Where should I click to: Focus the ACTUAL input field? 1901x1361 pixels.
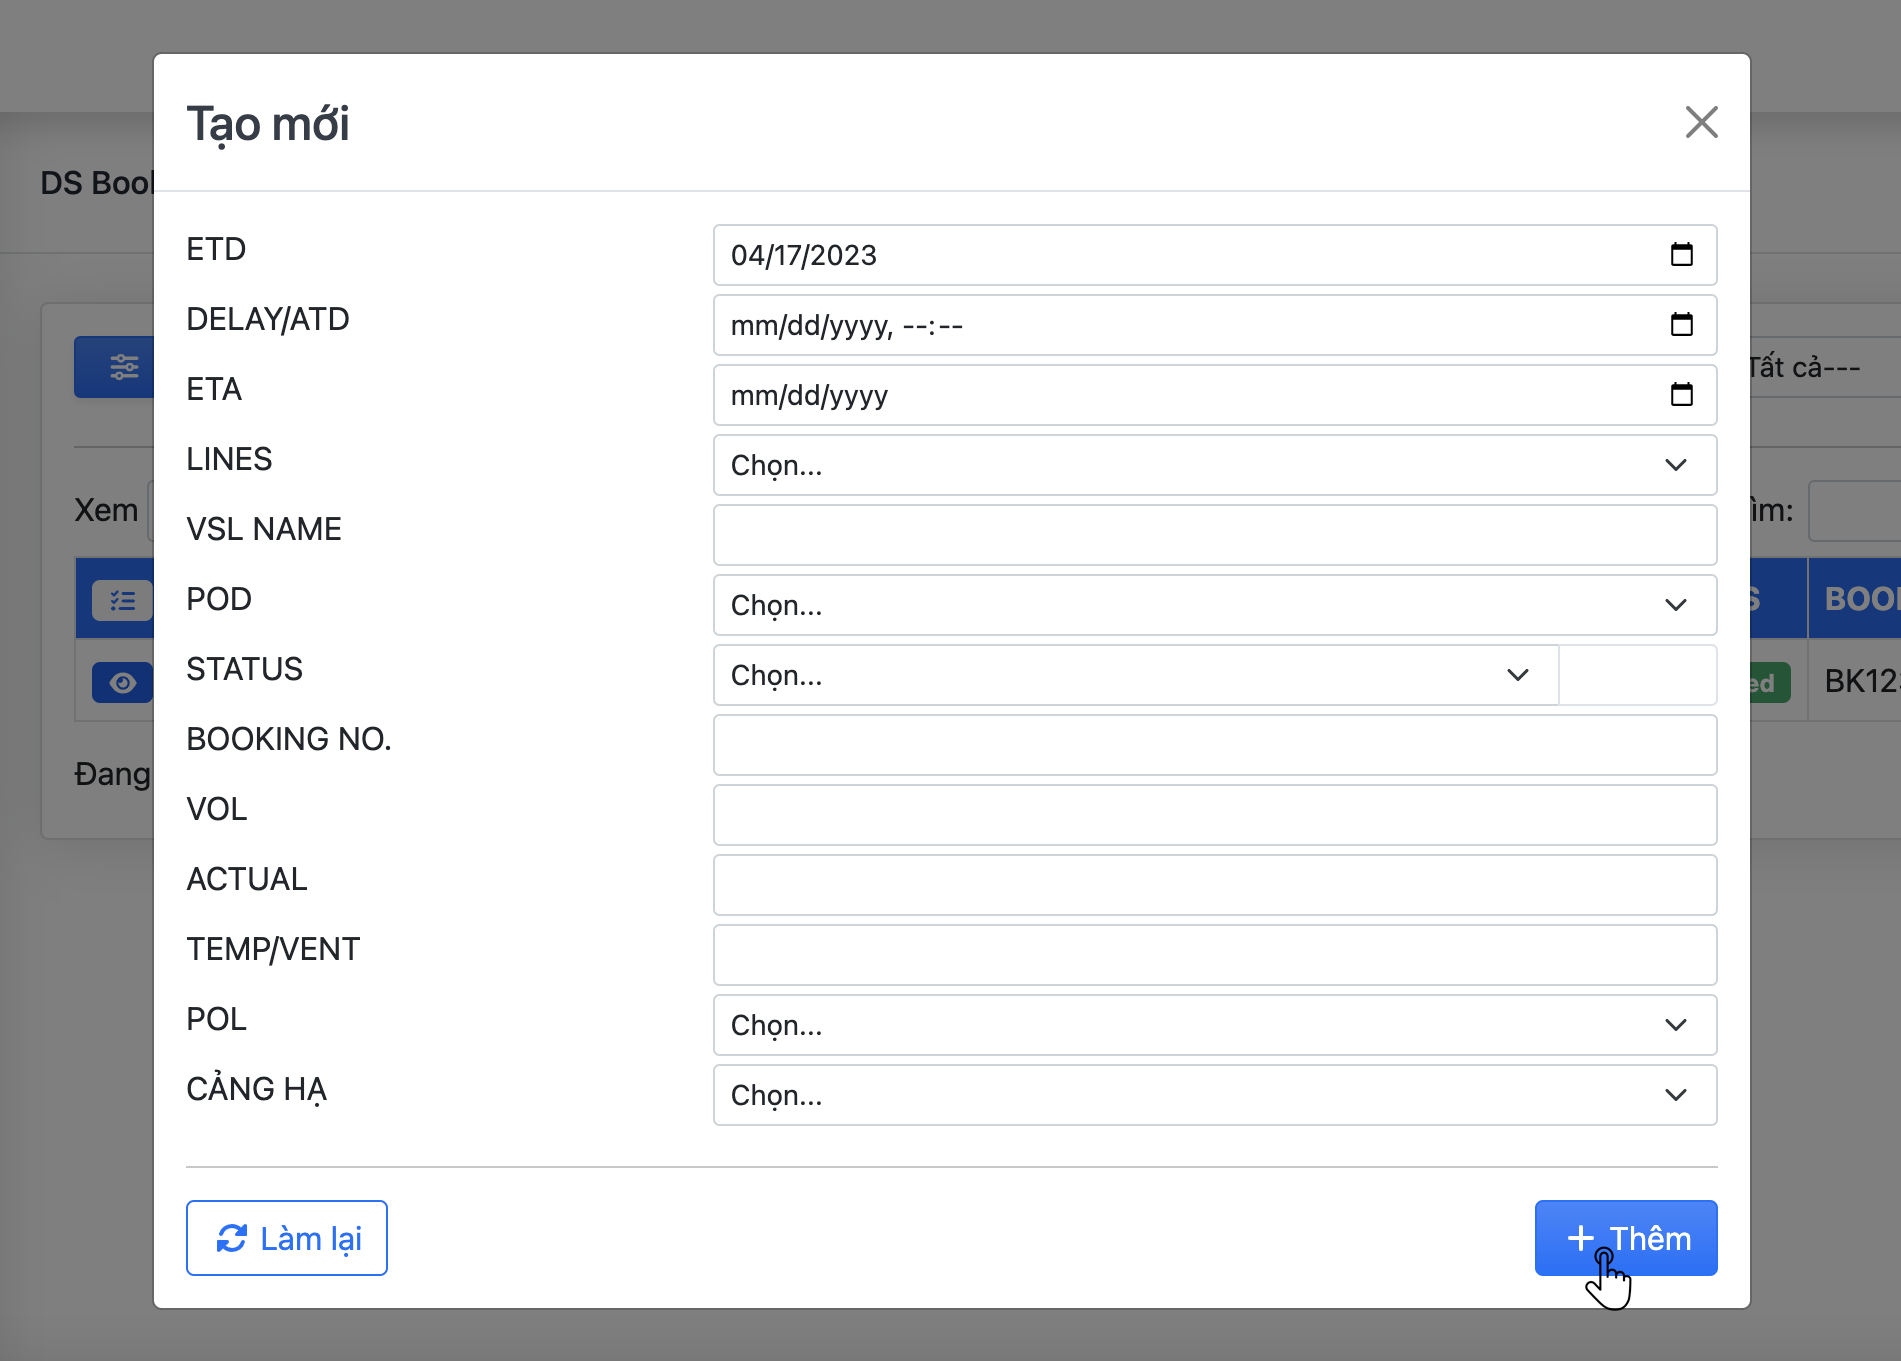pos(1214,885)
